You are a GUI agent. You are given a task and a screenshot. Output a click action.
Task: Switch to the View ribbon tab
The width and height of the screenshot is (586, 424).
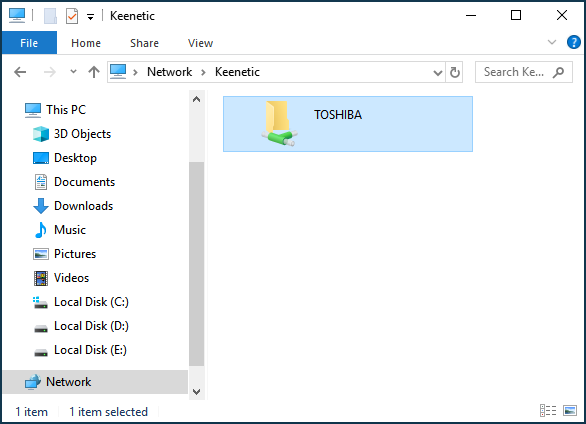point(200,43)
